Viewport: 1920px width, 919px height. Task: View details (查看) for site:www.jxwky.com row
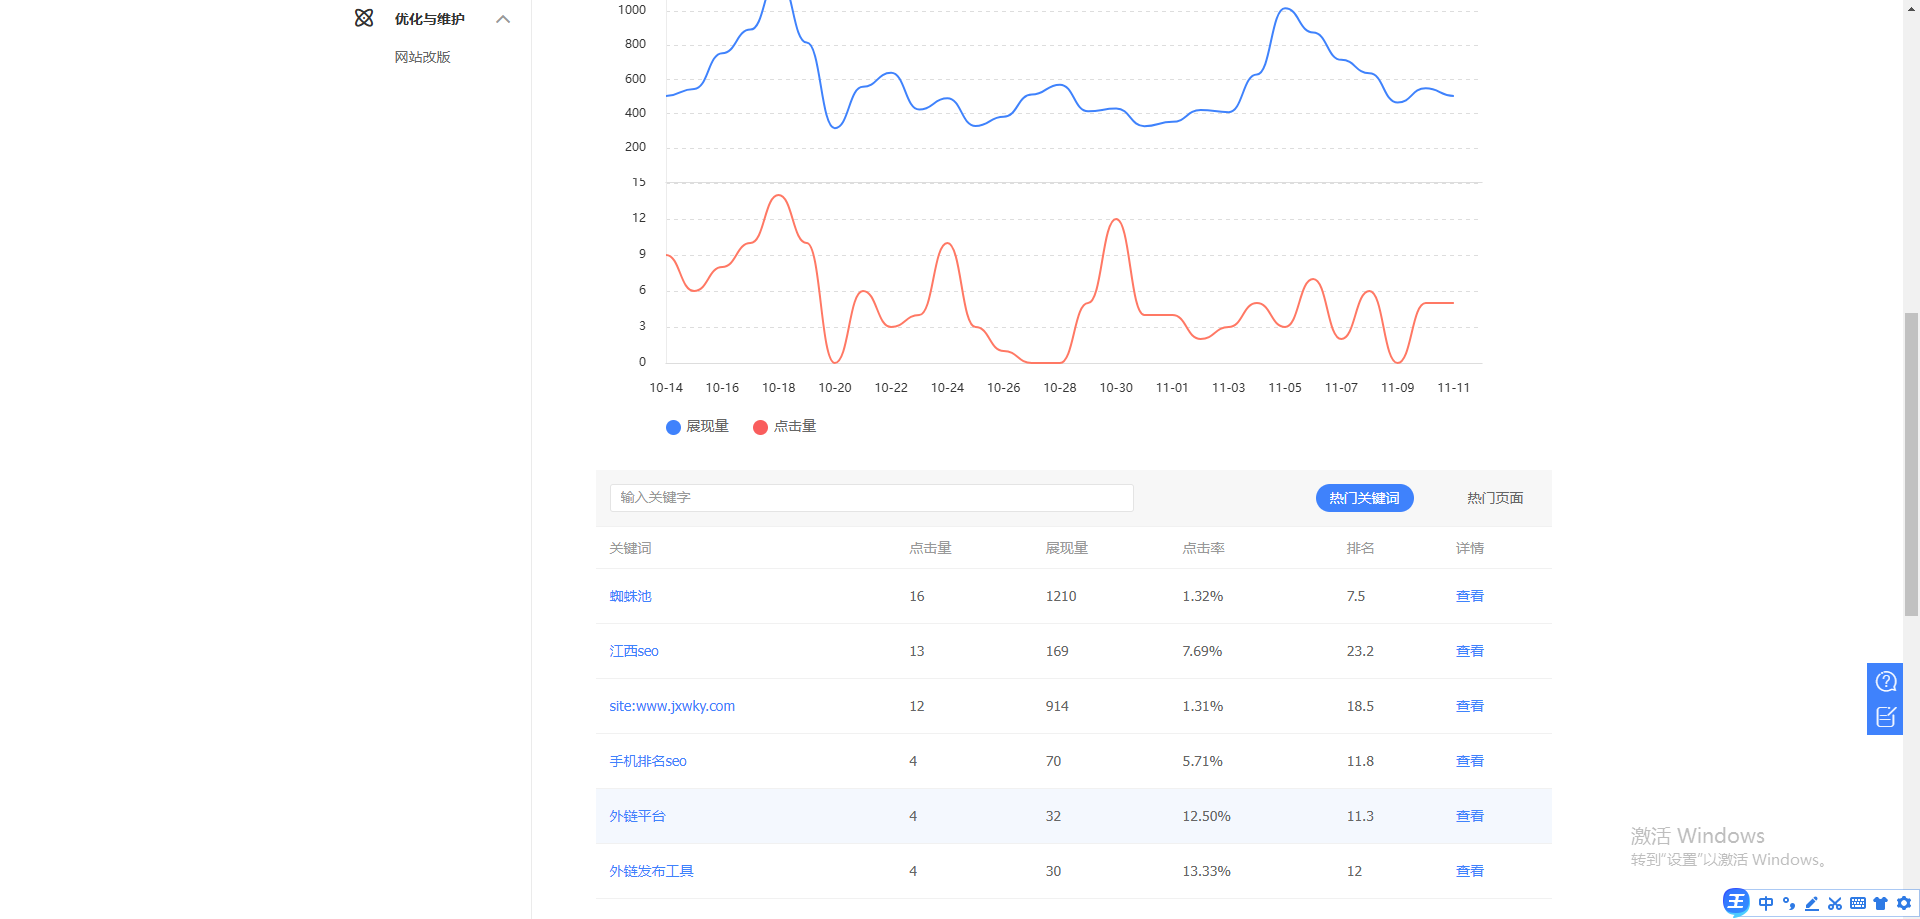point(1470,706)
